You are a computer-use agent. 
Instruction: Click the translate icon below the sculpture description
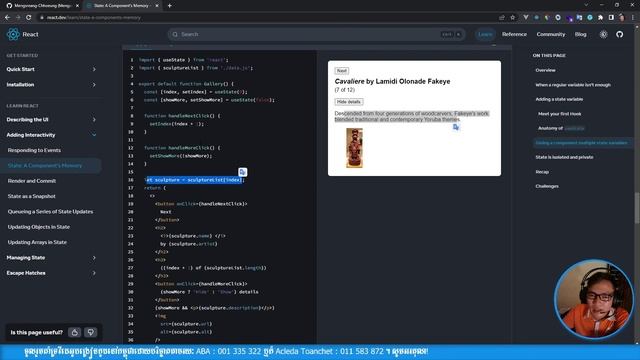pos(456,127)
